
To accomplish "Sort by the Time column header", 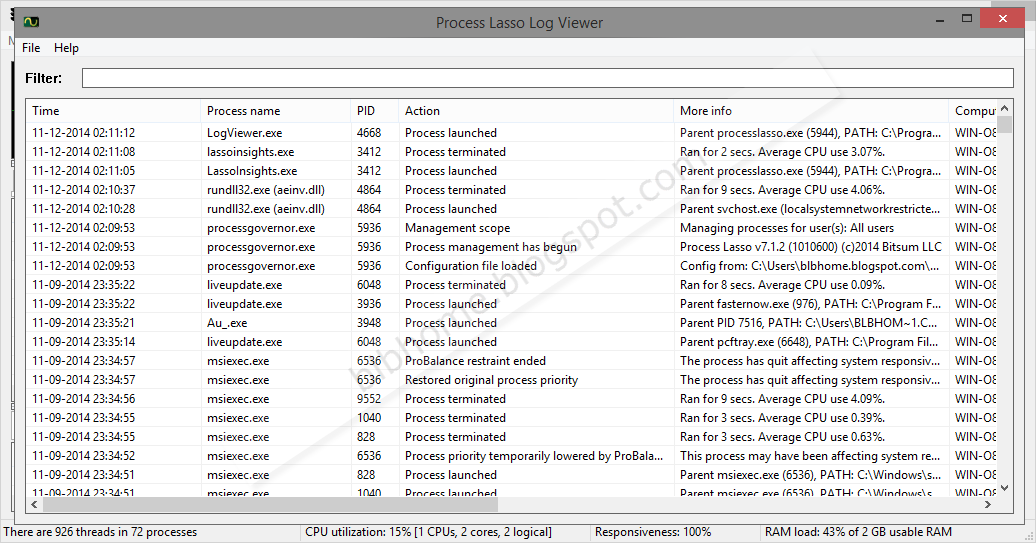I will [x=113, y=111].
